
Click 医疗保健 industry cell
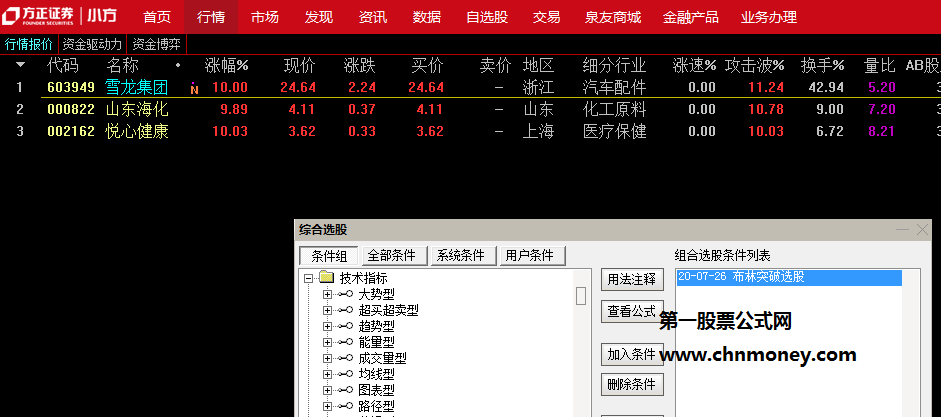coord(614,131)
